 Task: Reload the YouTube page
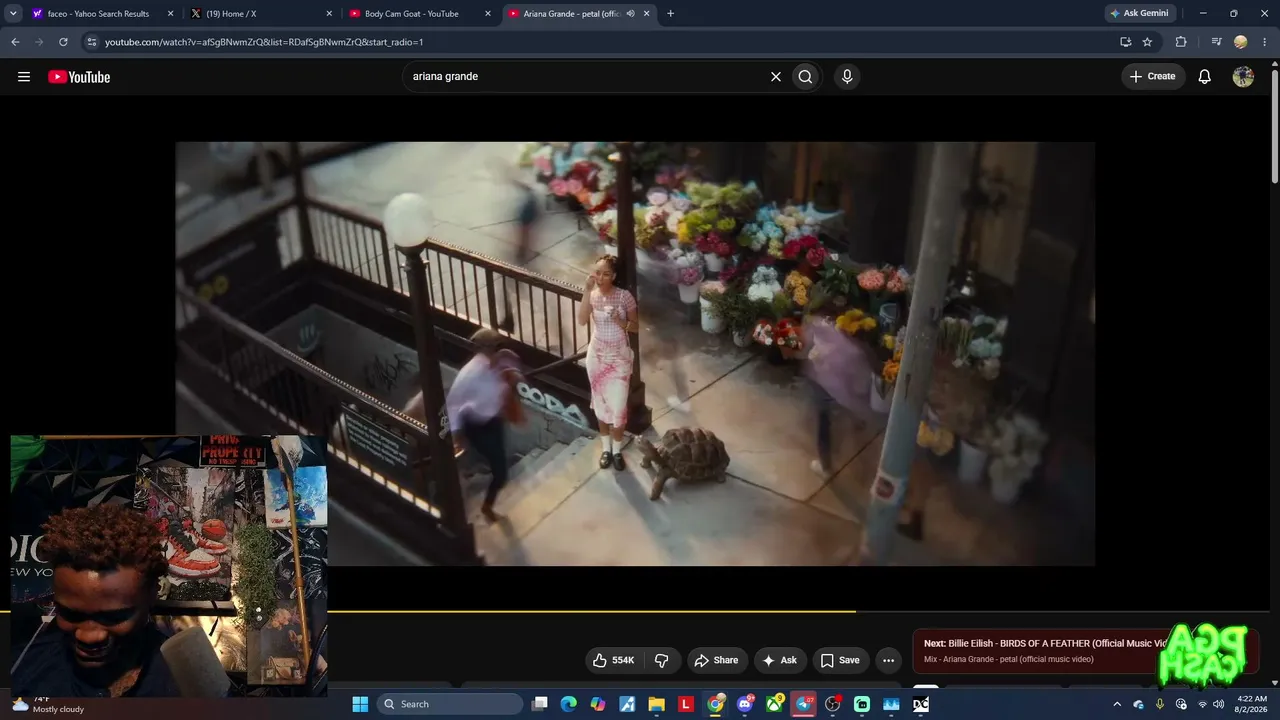pyautogui.click(x=63, y=42)
